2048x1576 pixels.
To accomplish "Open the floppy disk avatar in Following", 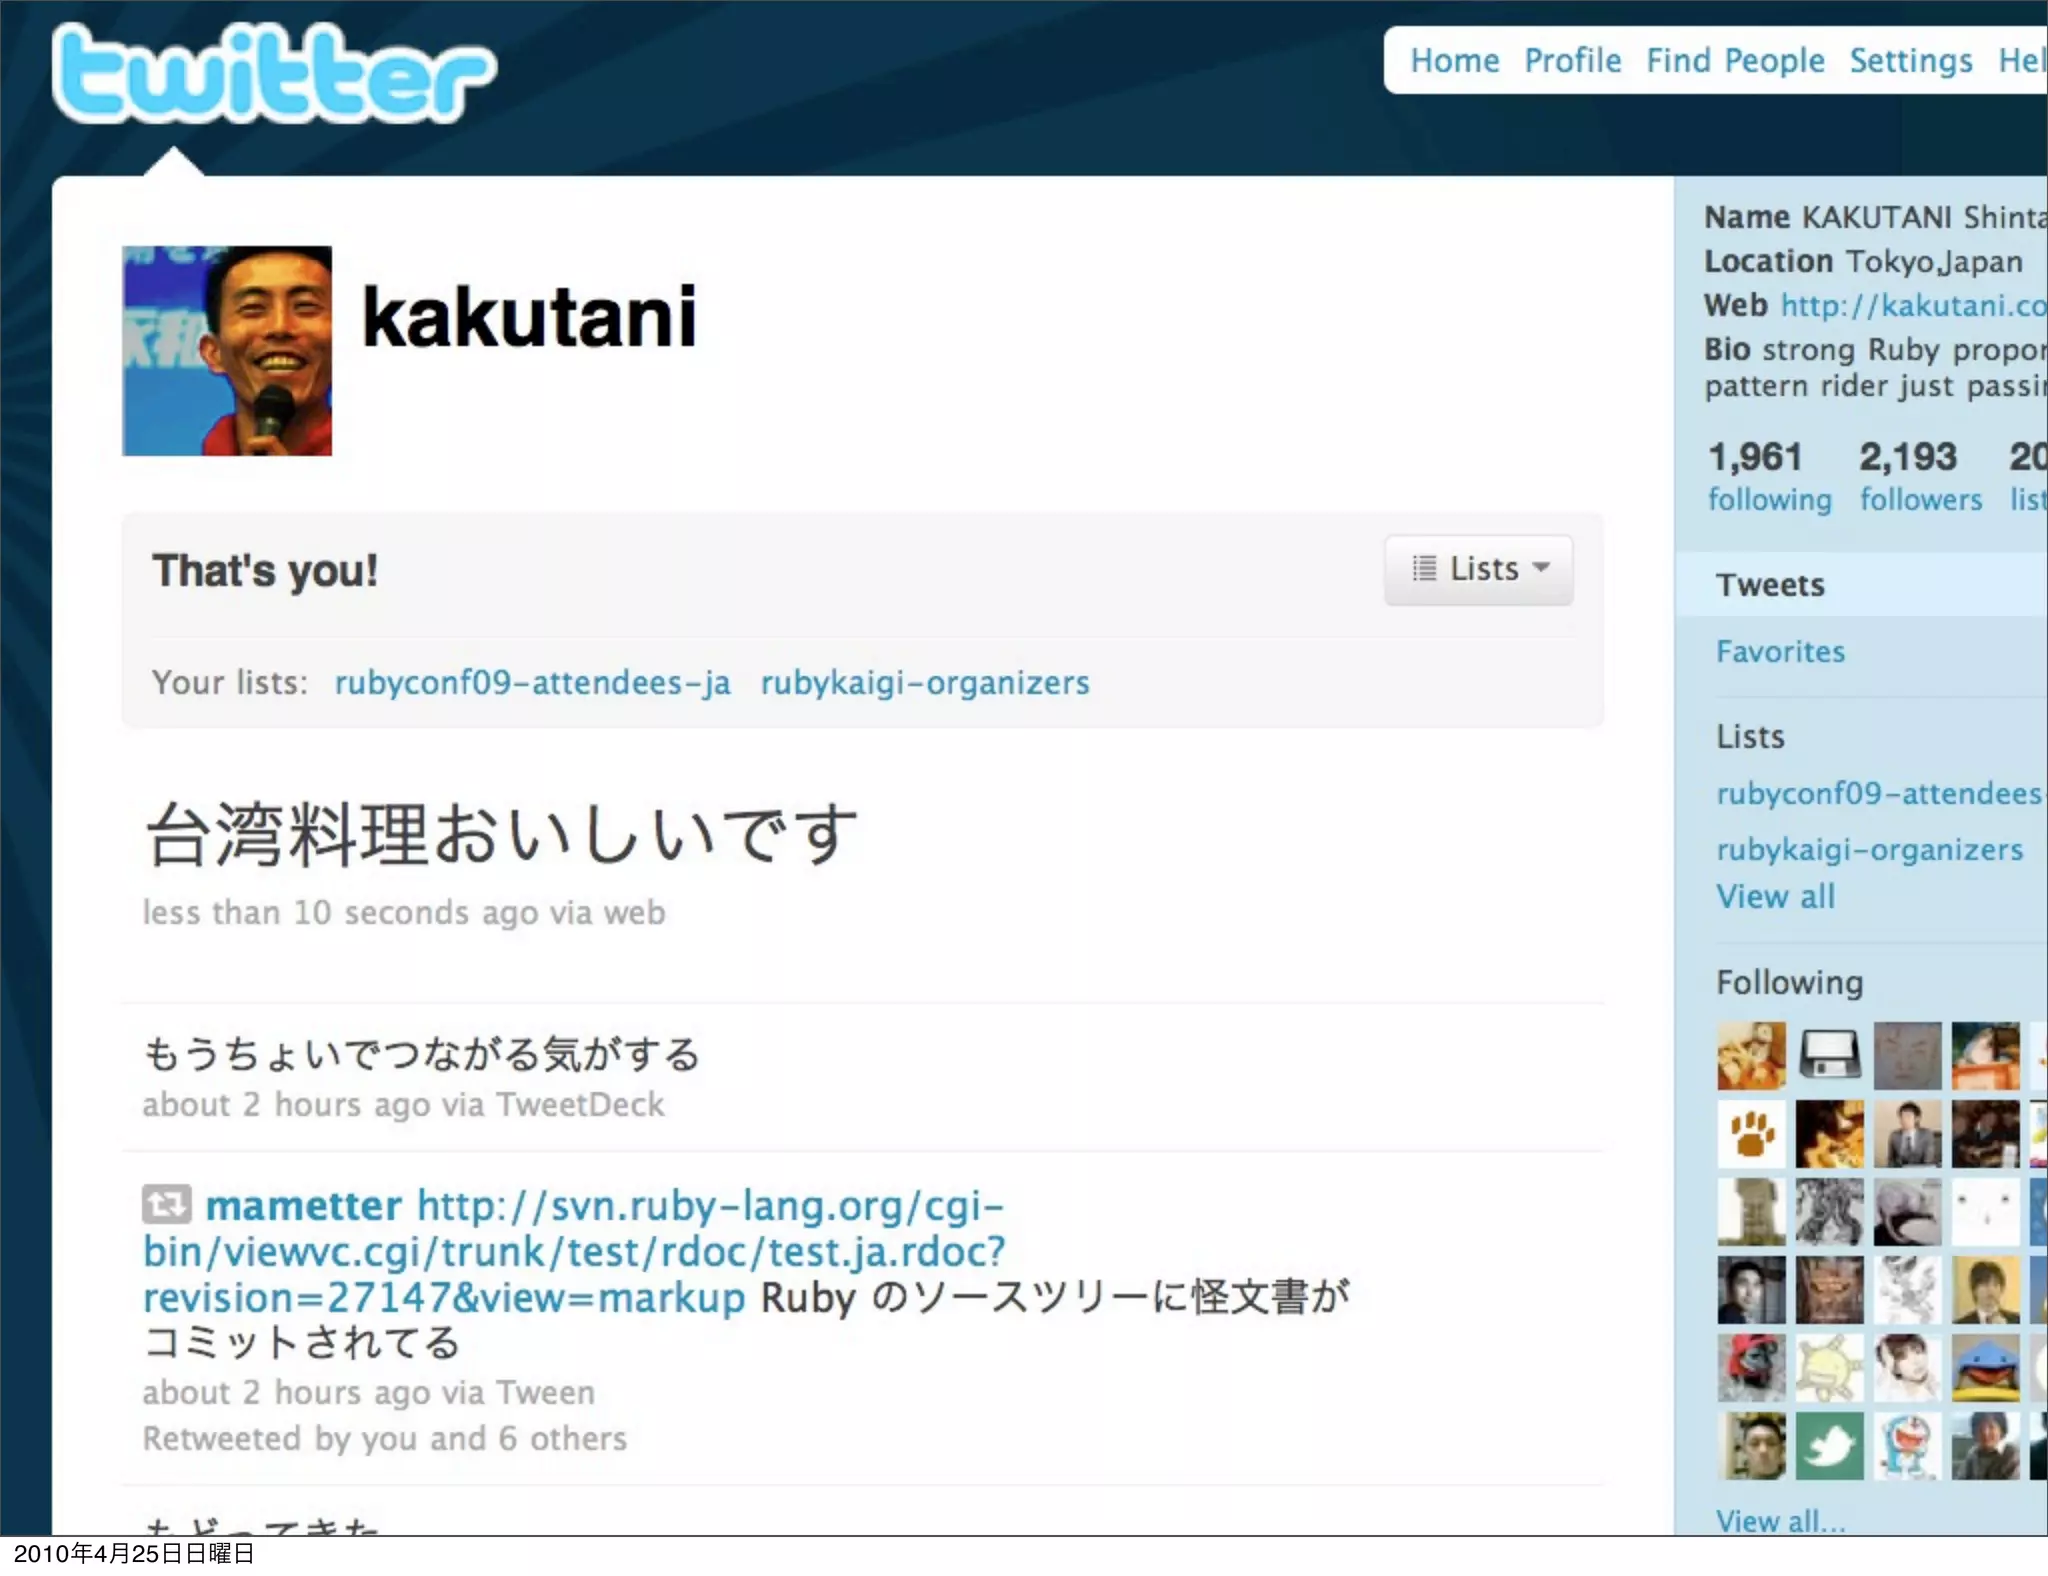I will pyautogui.click(x=1829, y=1056).
